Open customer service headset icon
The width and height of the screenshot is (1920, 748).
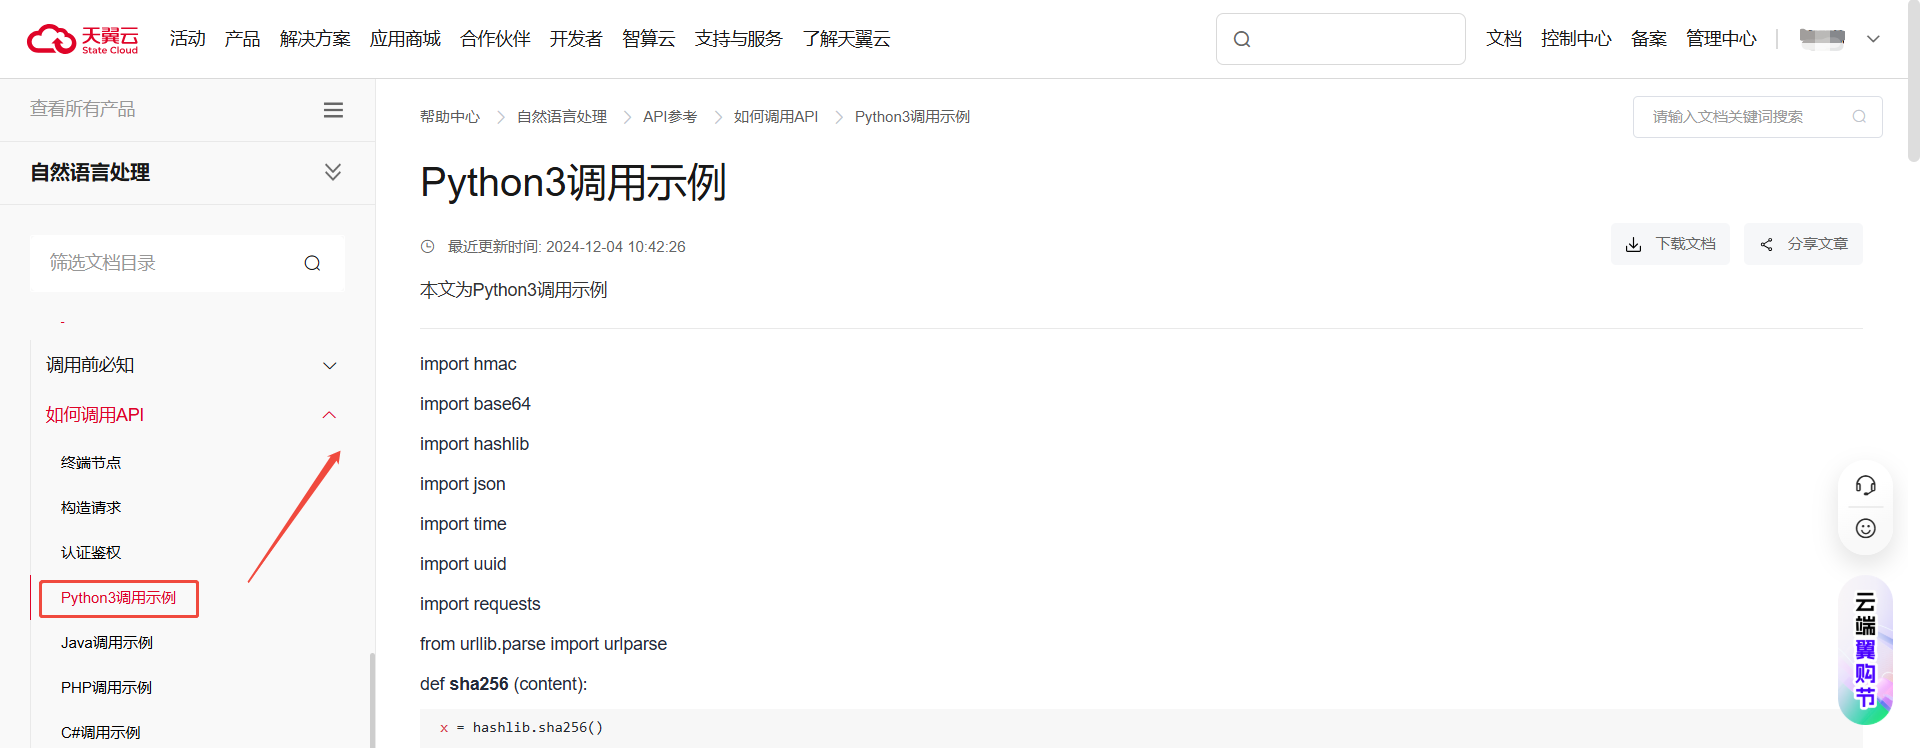1865,485
